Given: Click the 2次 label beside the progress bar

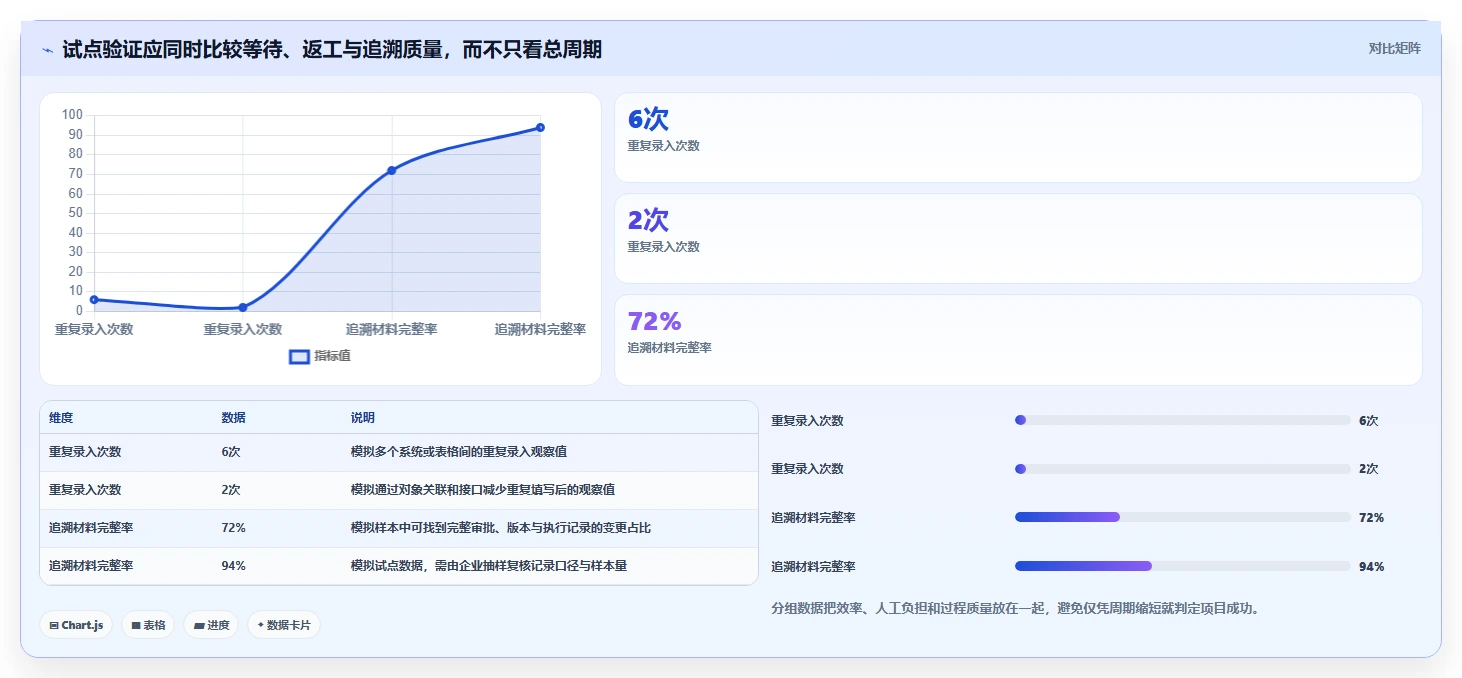Looking at the screenshot, I should [x=1369, y=469].
